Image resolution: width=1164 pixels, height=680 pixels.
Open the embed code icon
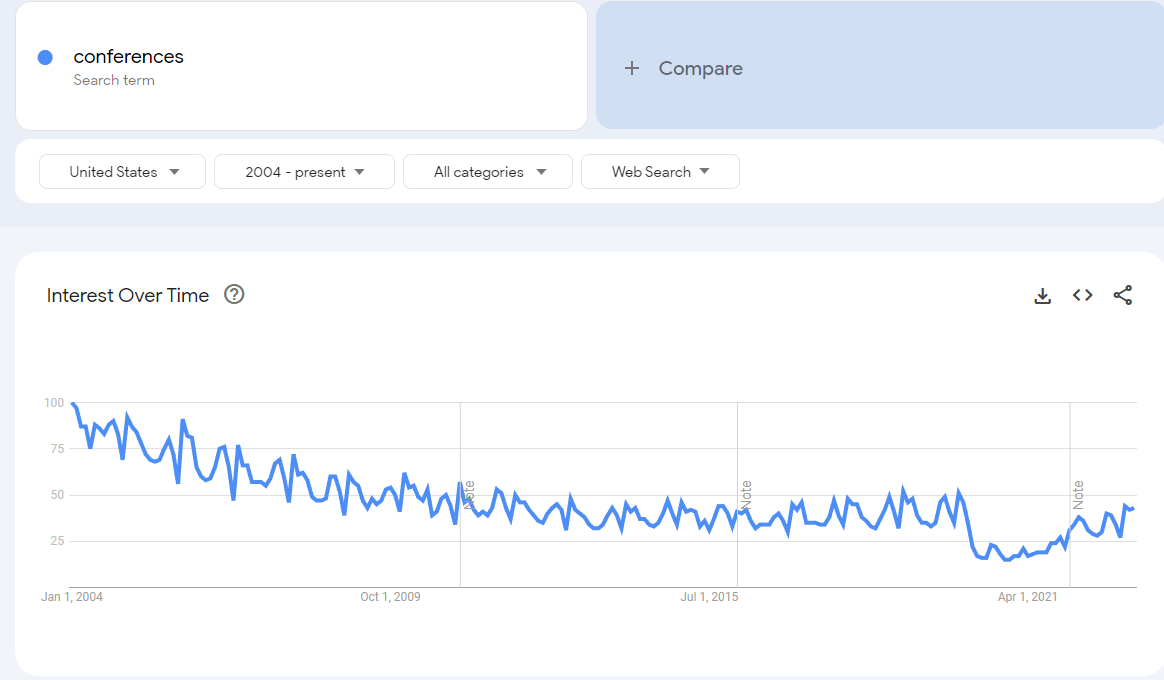pyautogui.click(x=1082, y=295)
